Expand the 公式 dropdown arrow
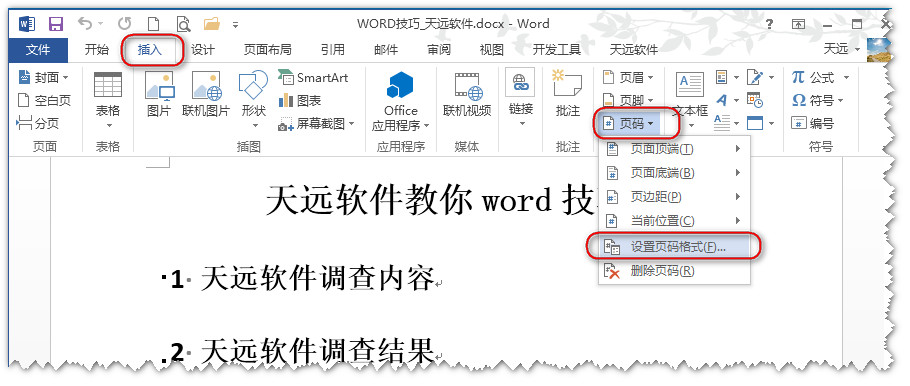The height and width of the screenshot is (386, 910). [846, 77]
